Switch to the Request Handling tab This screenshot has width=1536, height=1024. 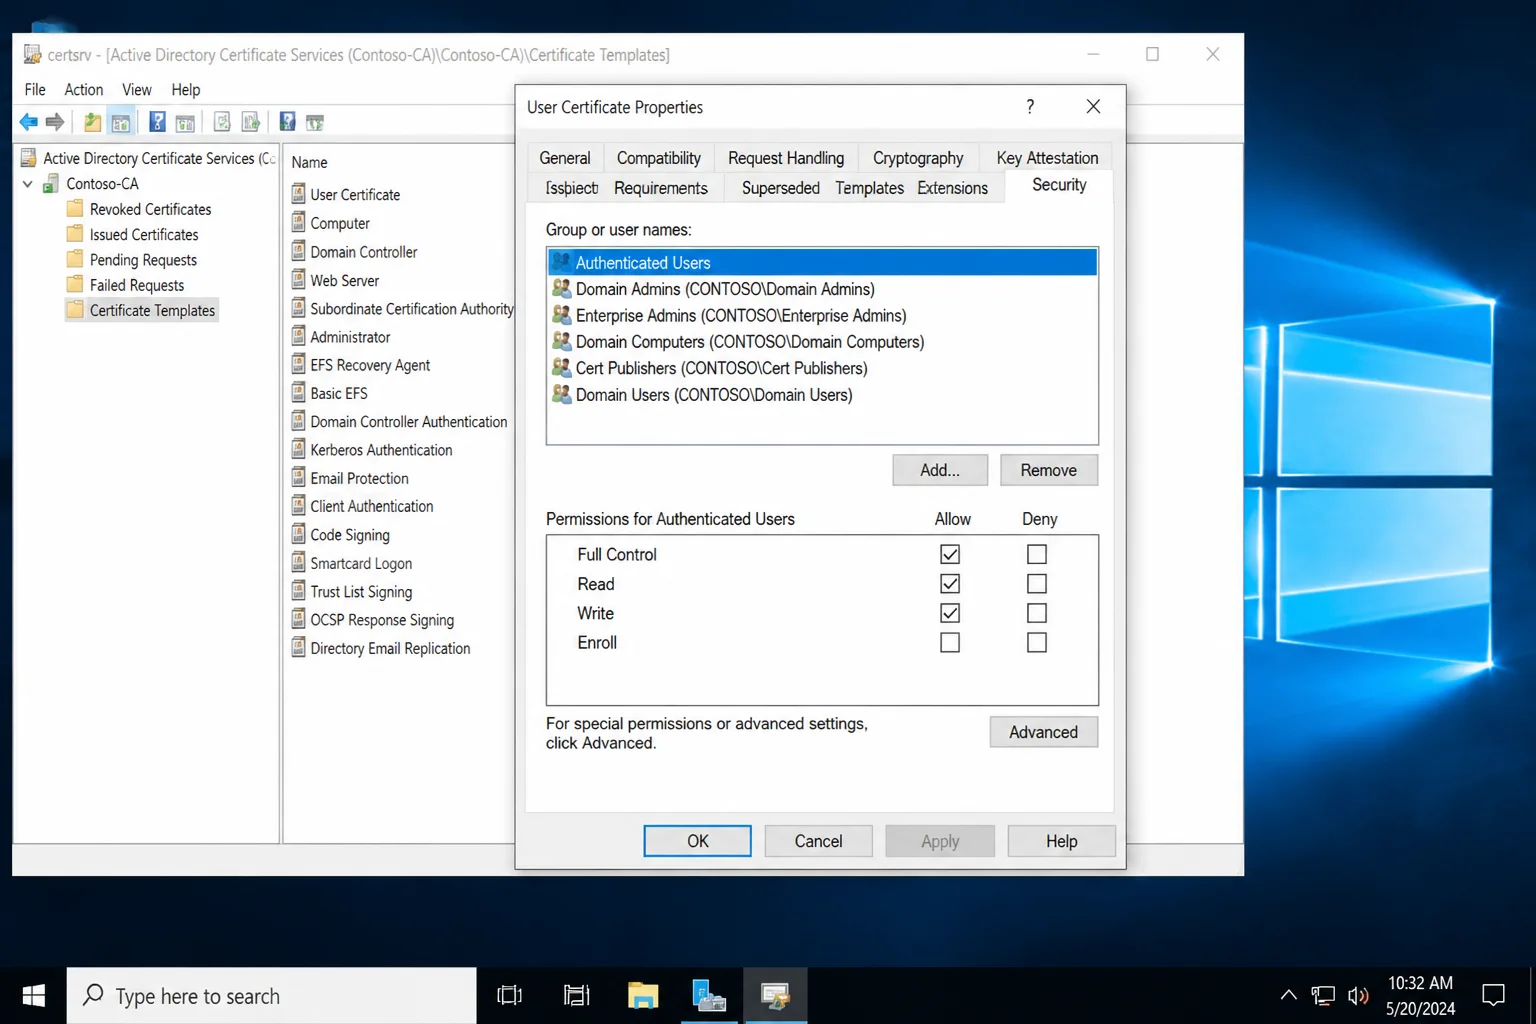pyautogui.click(x=786, y=158)
